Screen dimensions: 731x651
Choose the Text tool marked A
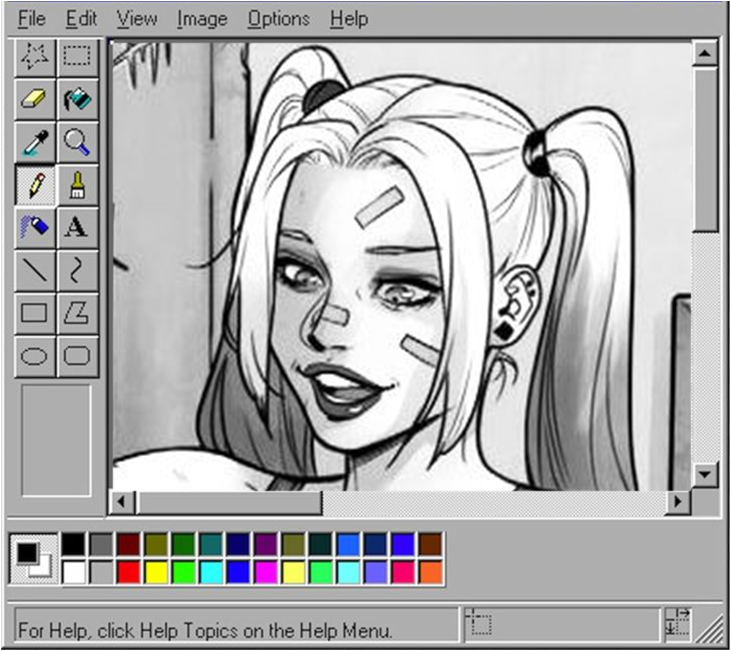tap(77, 228)
